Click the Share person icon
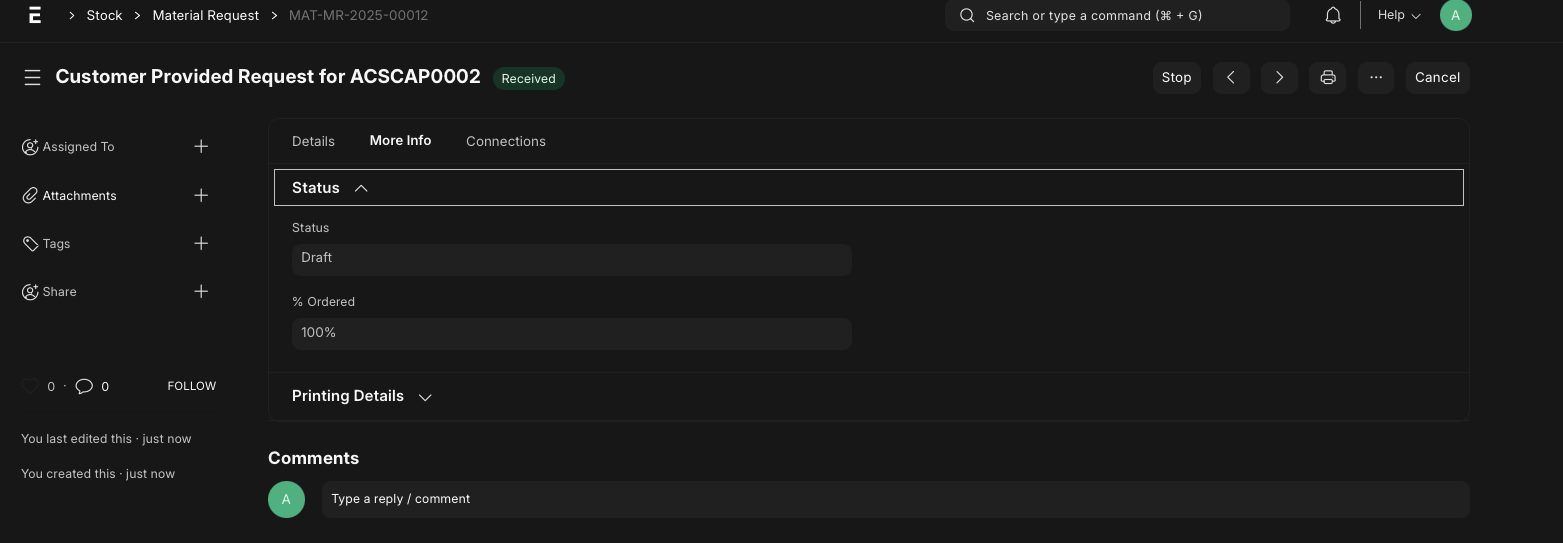 30,291
